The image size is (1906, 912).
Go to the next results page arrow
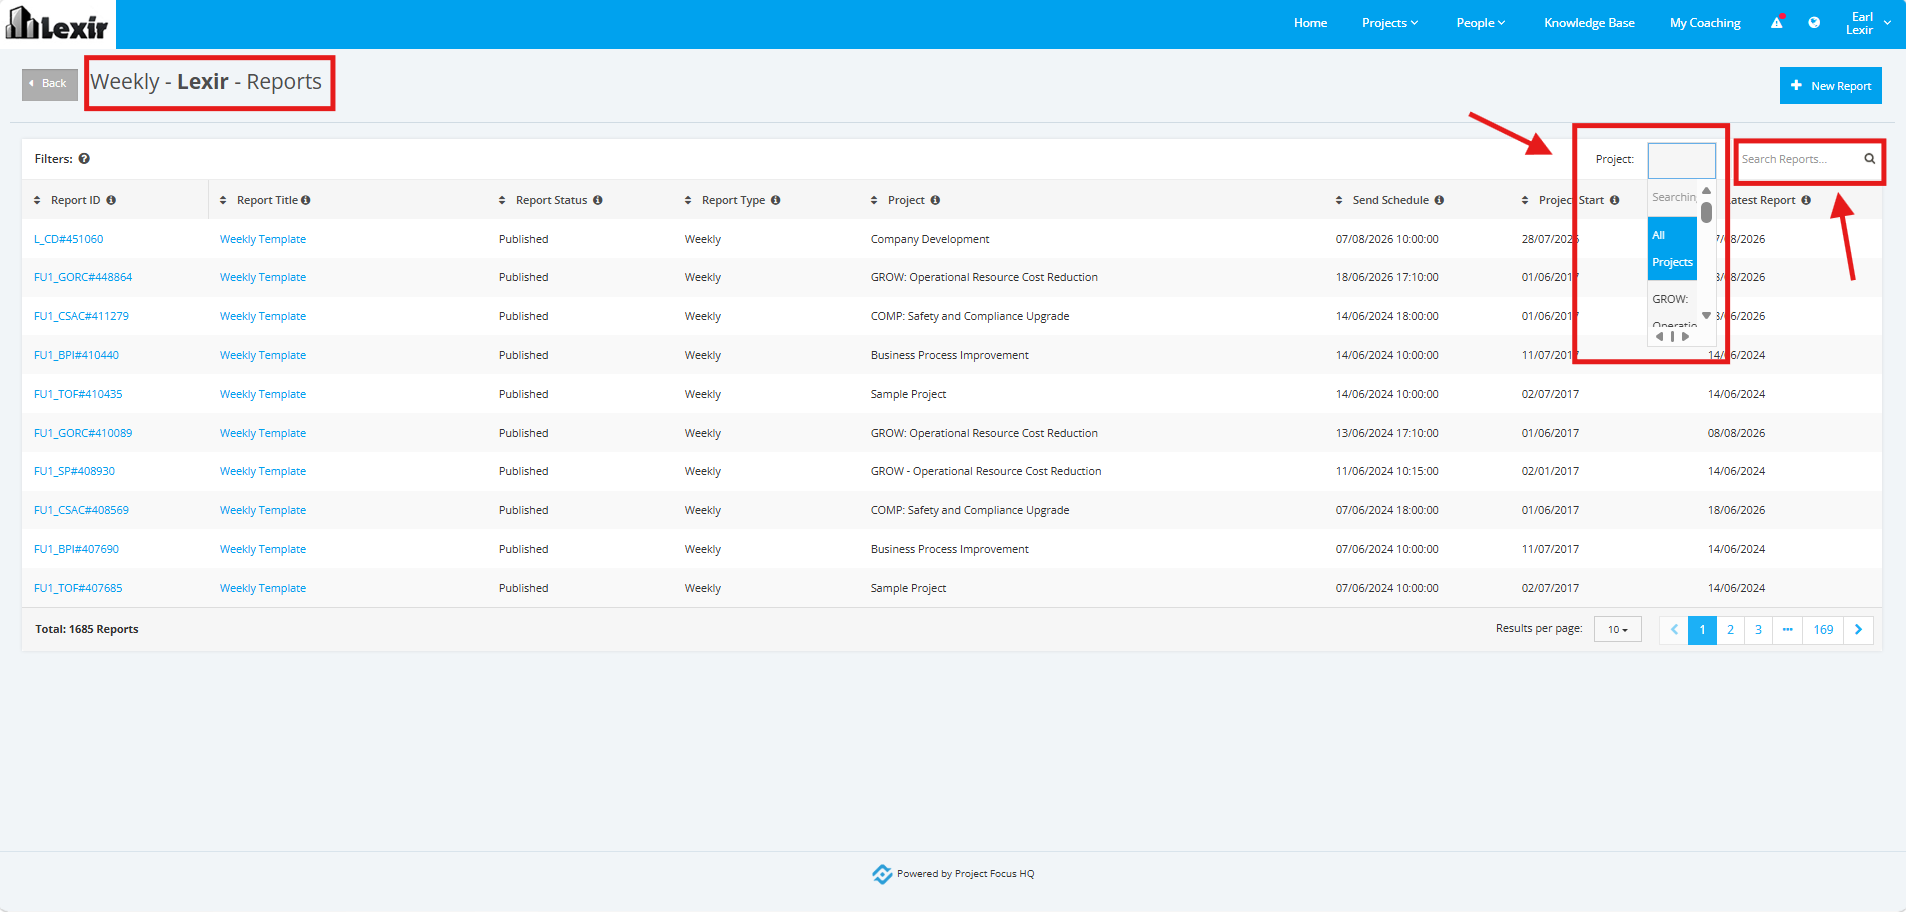1858,630
